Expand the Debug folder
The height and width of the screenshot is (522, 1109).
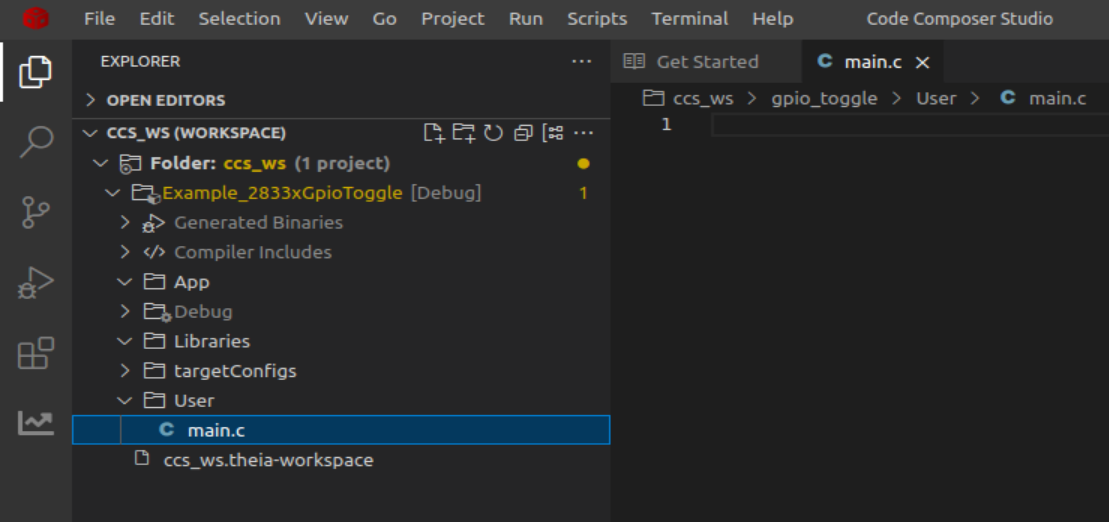click(125, 312)
